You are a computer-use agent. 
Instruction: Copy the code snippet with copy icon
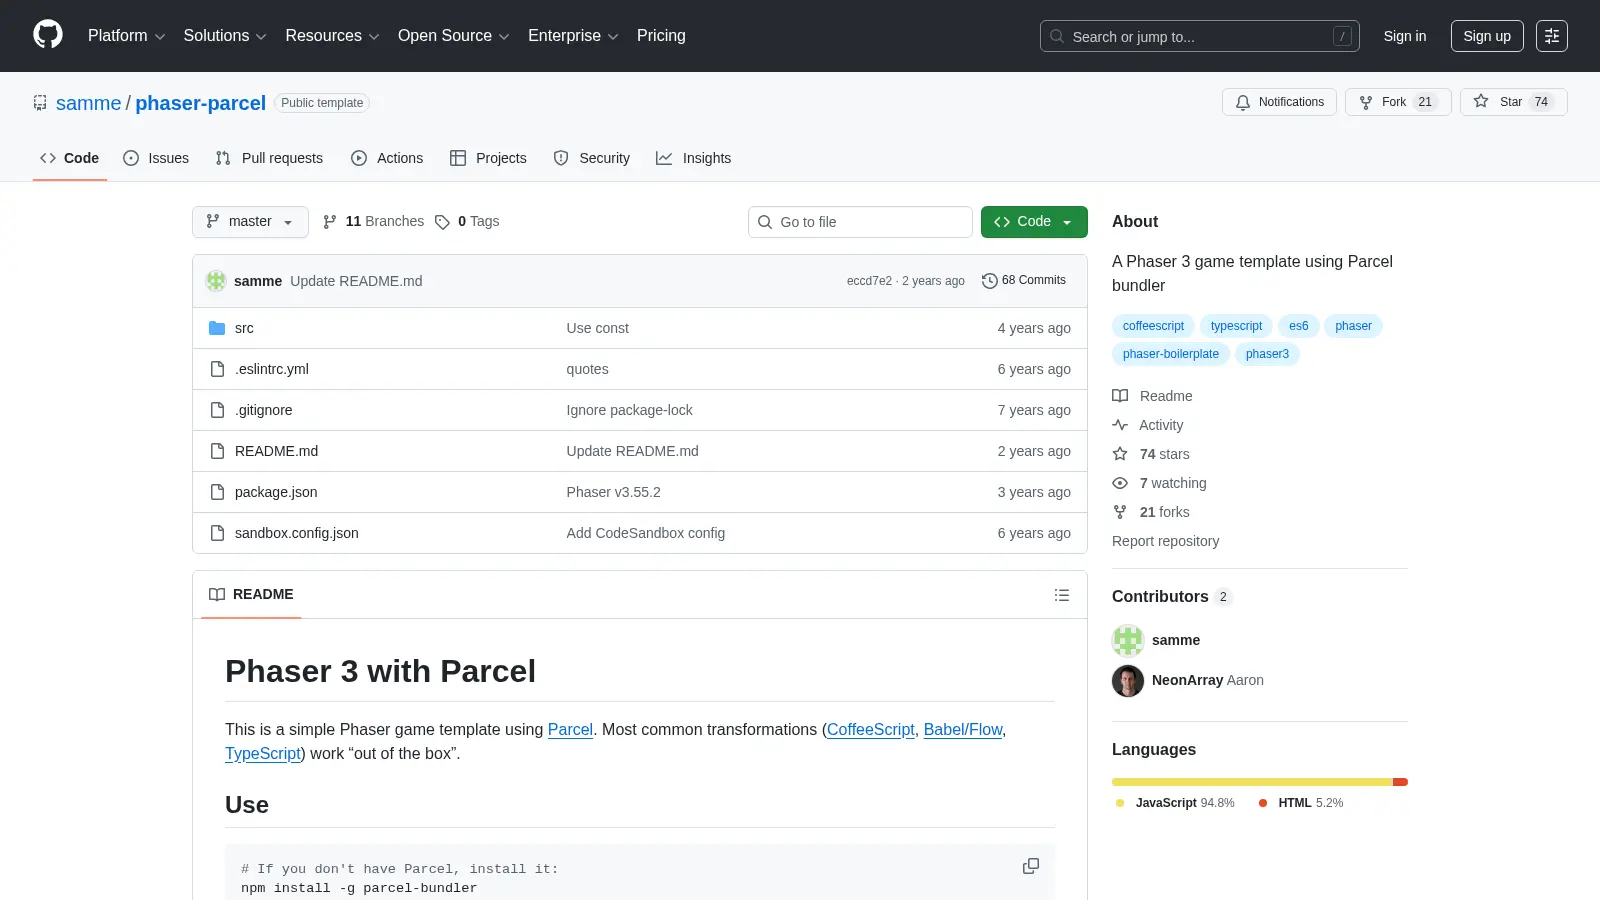1031,866
